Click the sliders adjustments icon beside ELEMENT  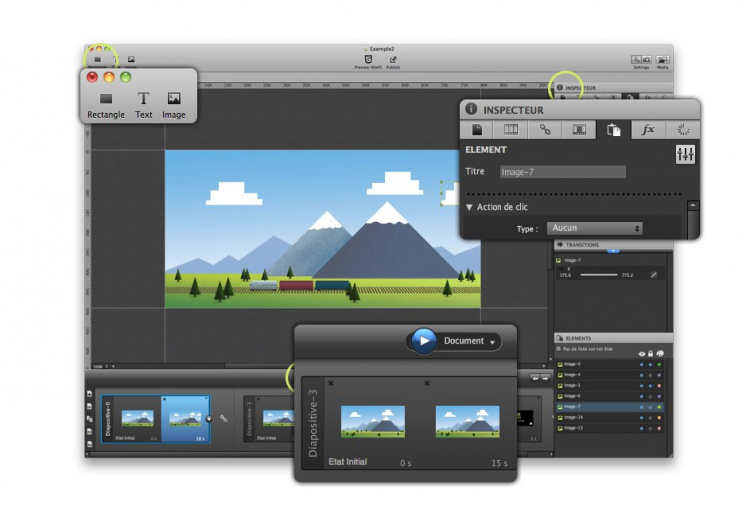(x=685, y=154)
